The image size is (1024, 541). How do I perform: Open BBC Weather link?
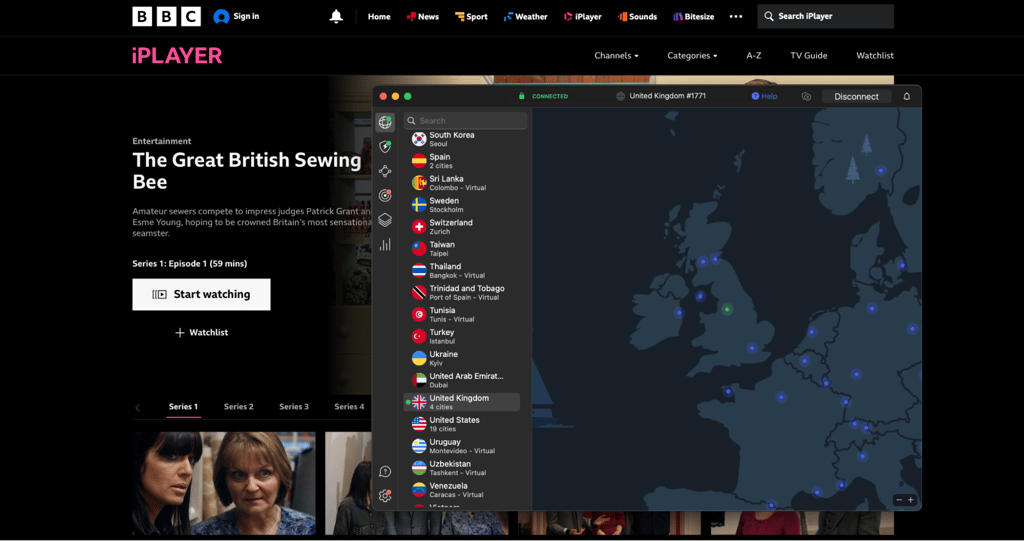point(525,16)
